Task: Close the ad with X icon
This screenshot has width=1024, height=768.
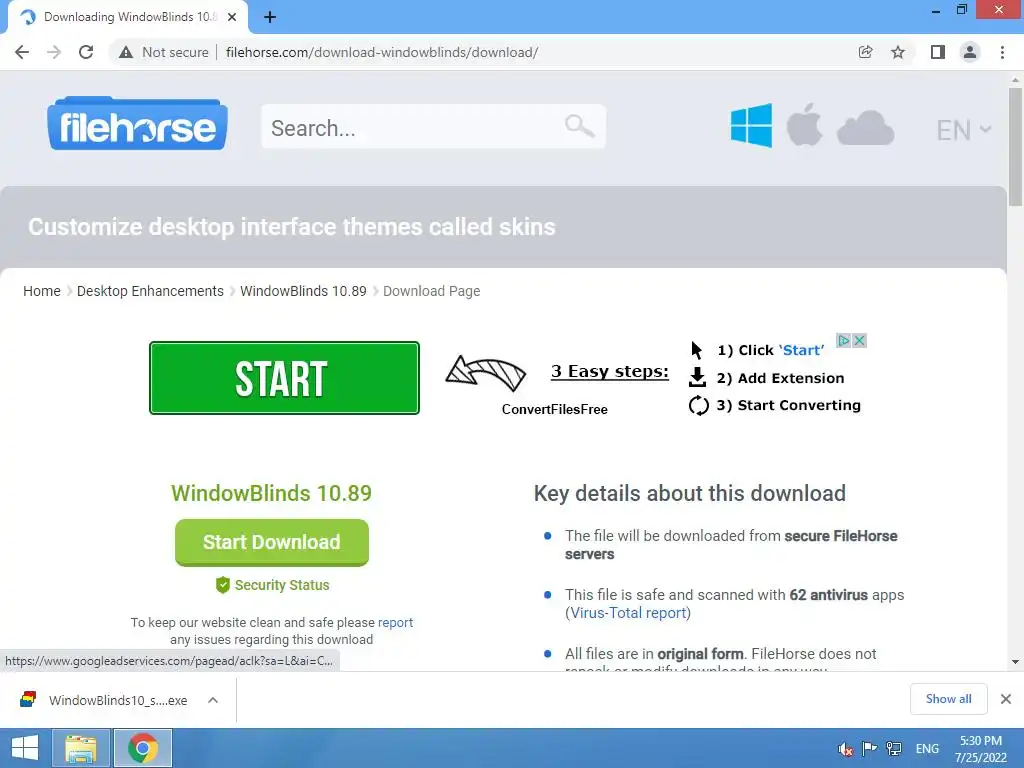Action: pyautogui.click(x=859, y=340)
